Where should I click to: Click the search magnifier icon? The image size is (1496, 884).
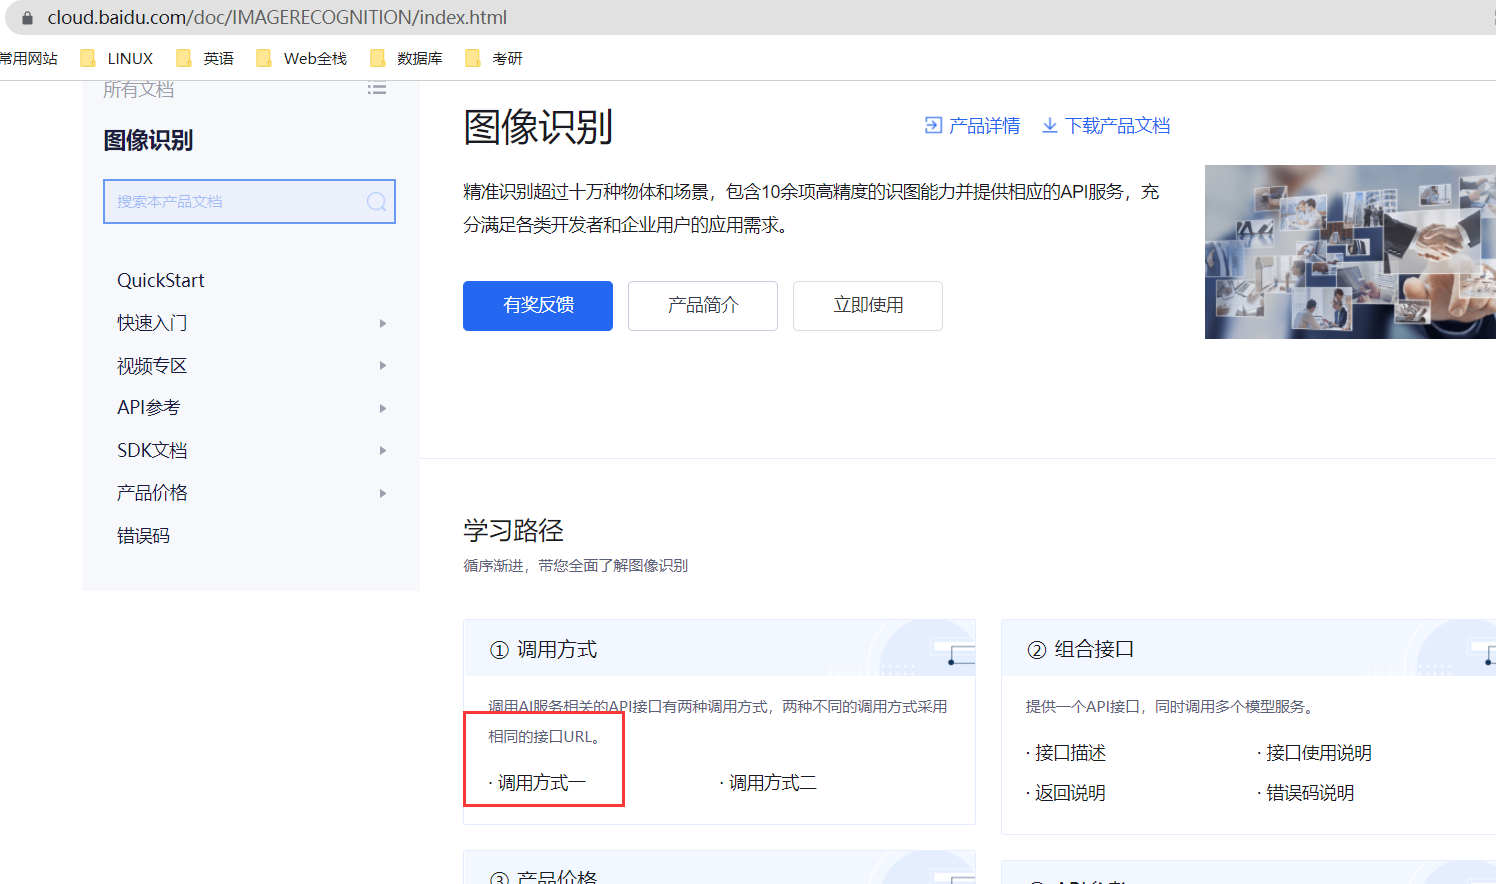coord(376,201)
